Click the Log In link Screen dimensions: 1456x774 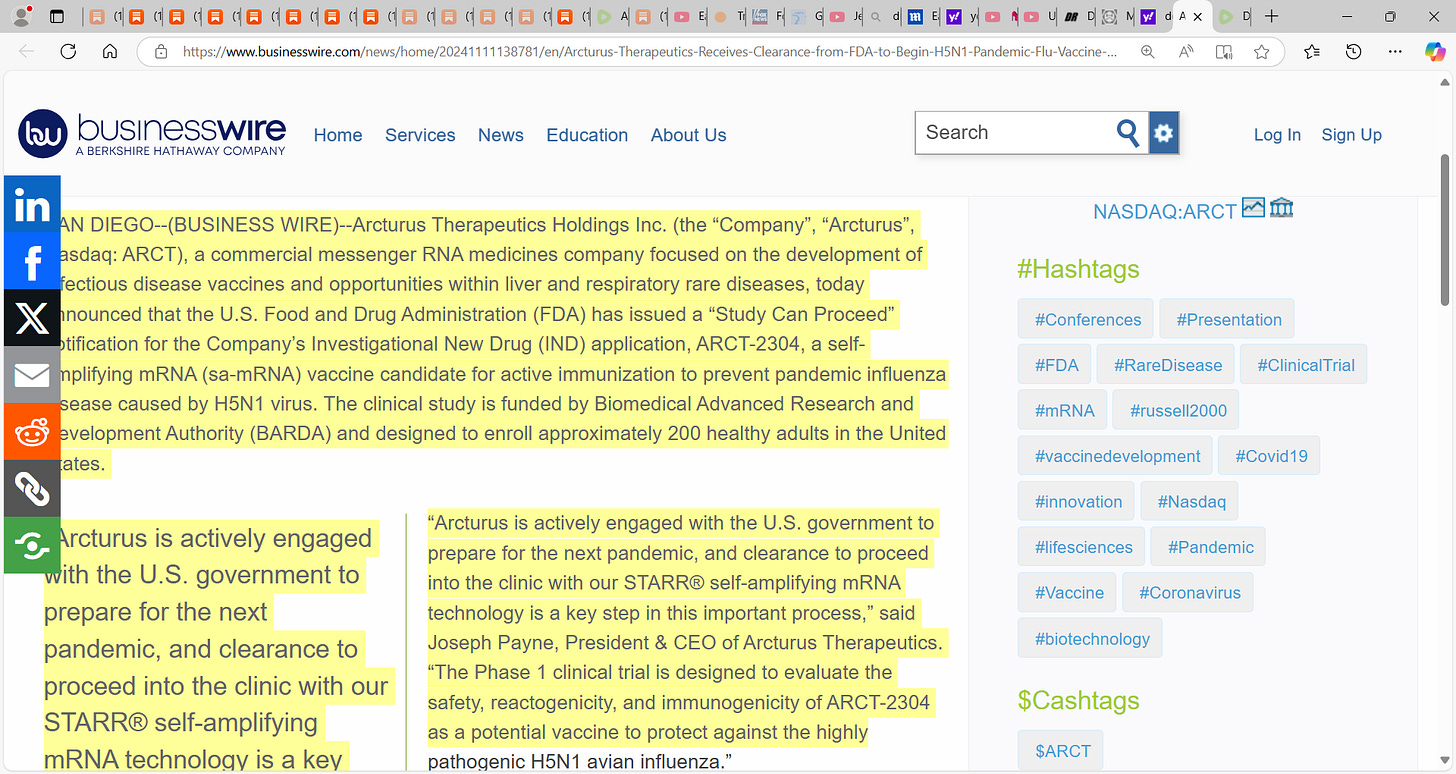click(x=1277, y=135)
